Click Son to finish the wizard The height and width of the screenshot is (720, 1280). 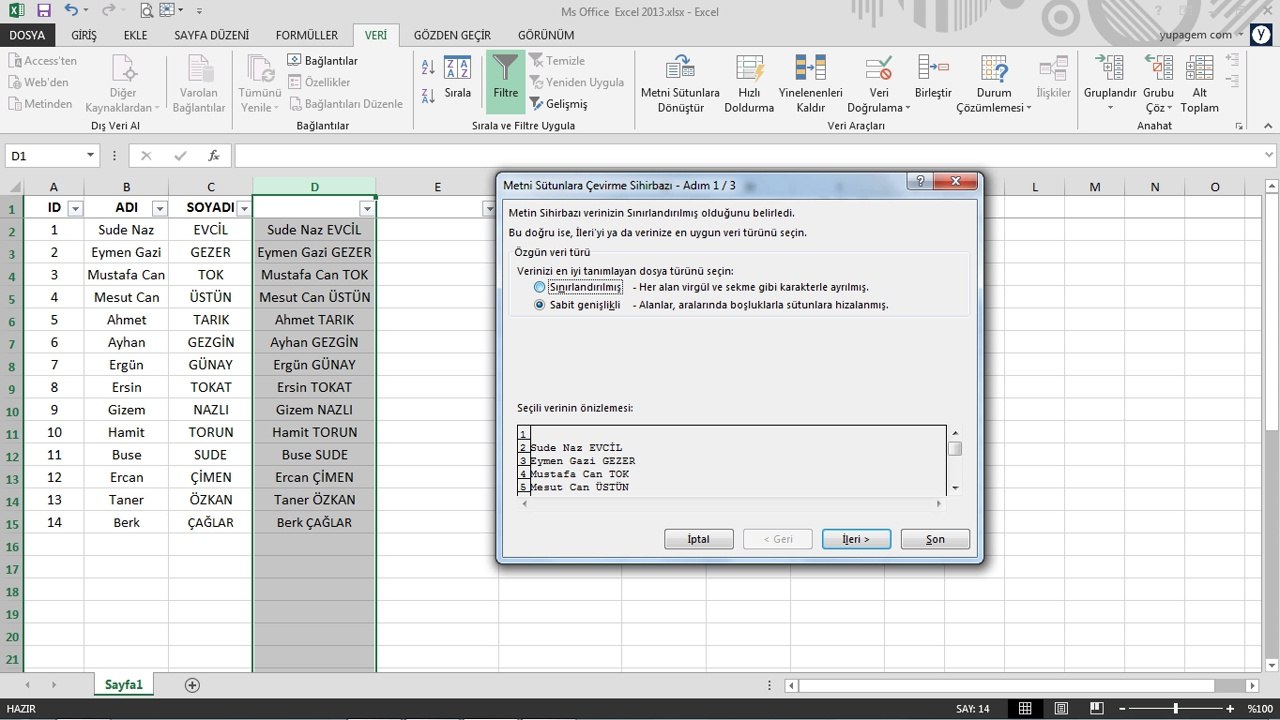pos(935,539)
